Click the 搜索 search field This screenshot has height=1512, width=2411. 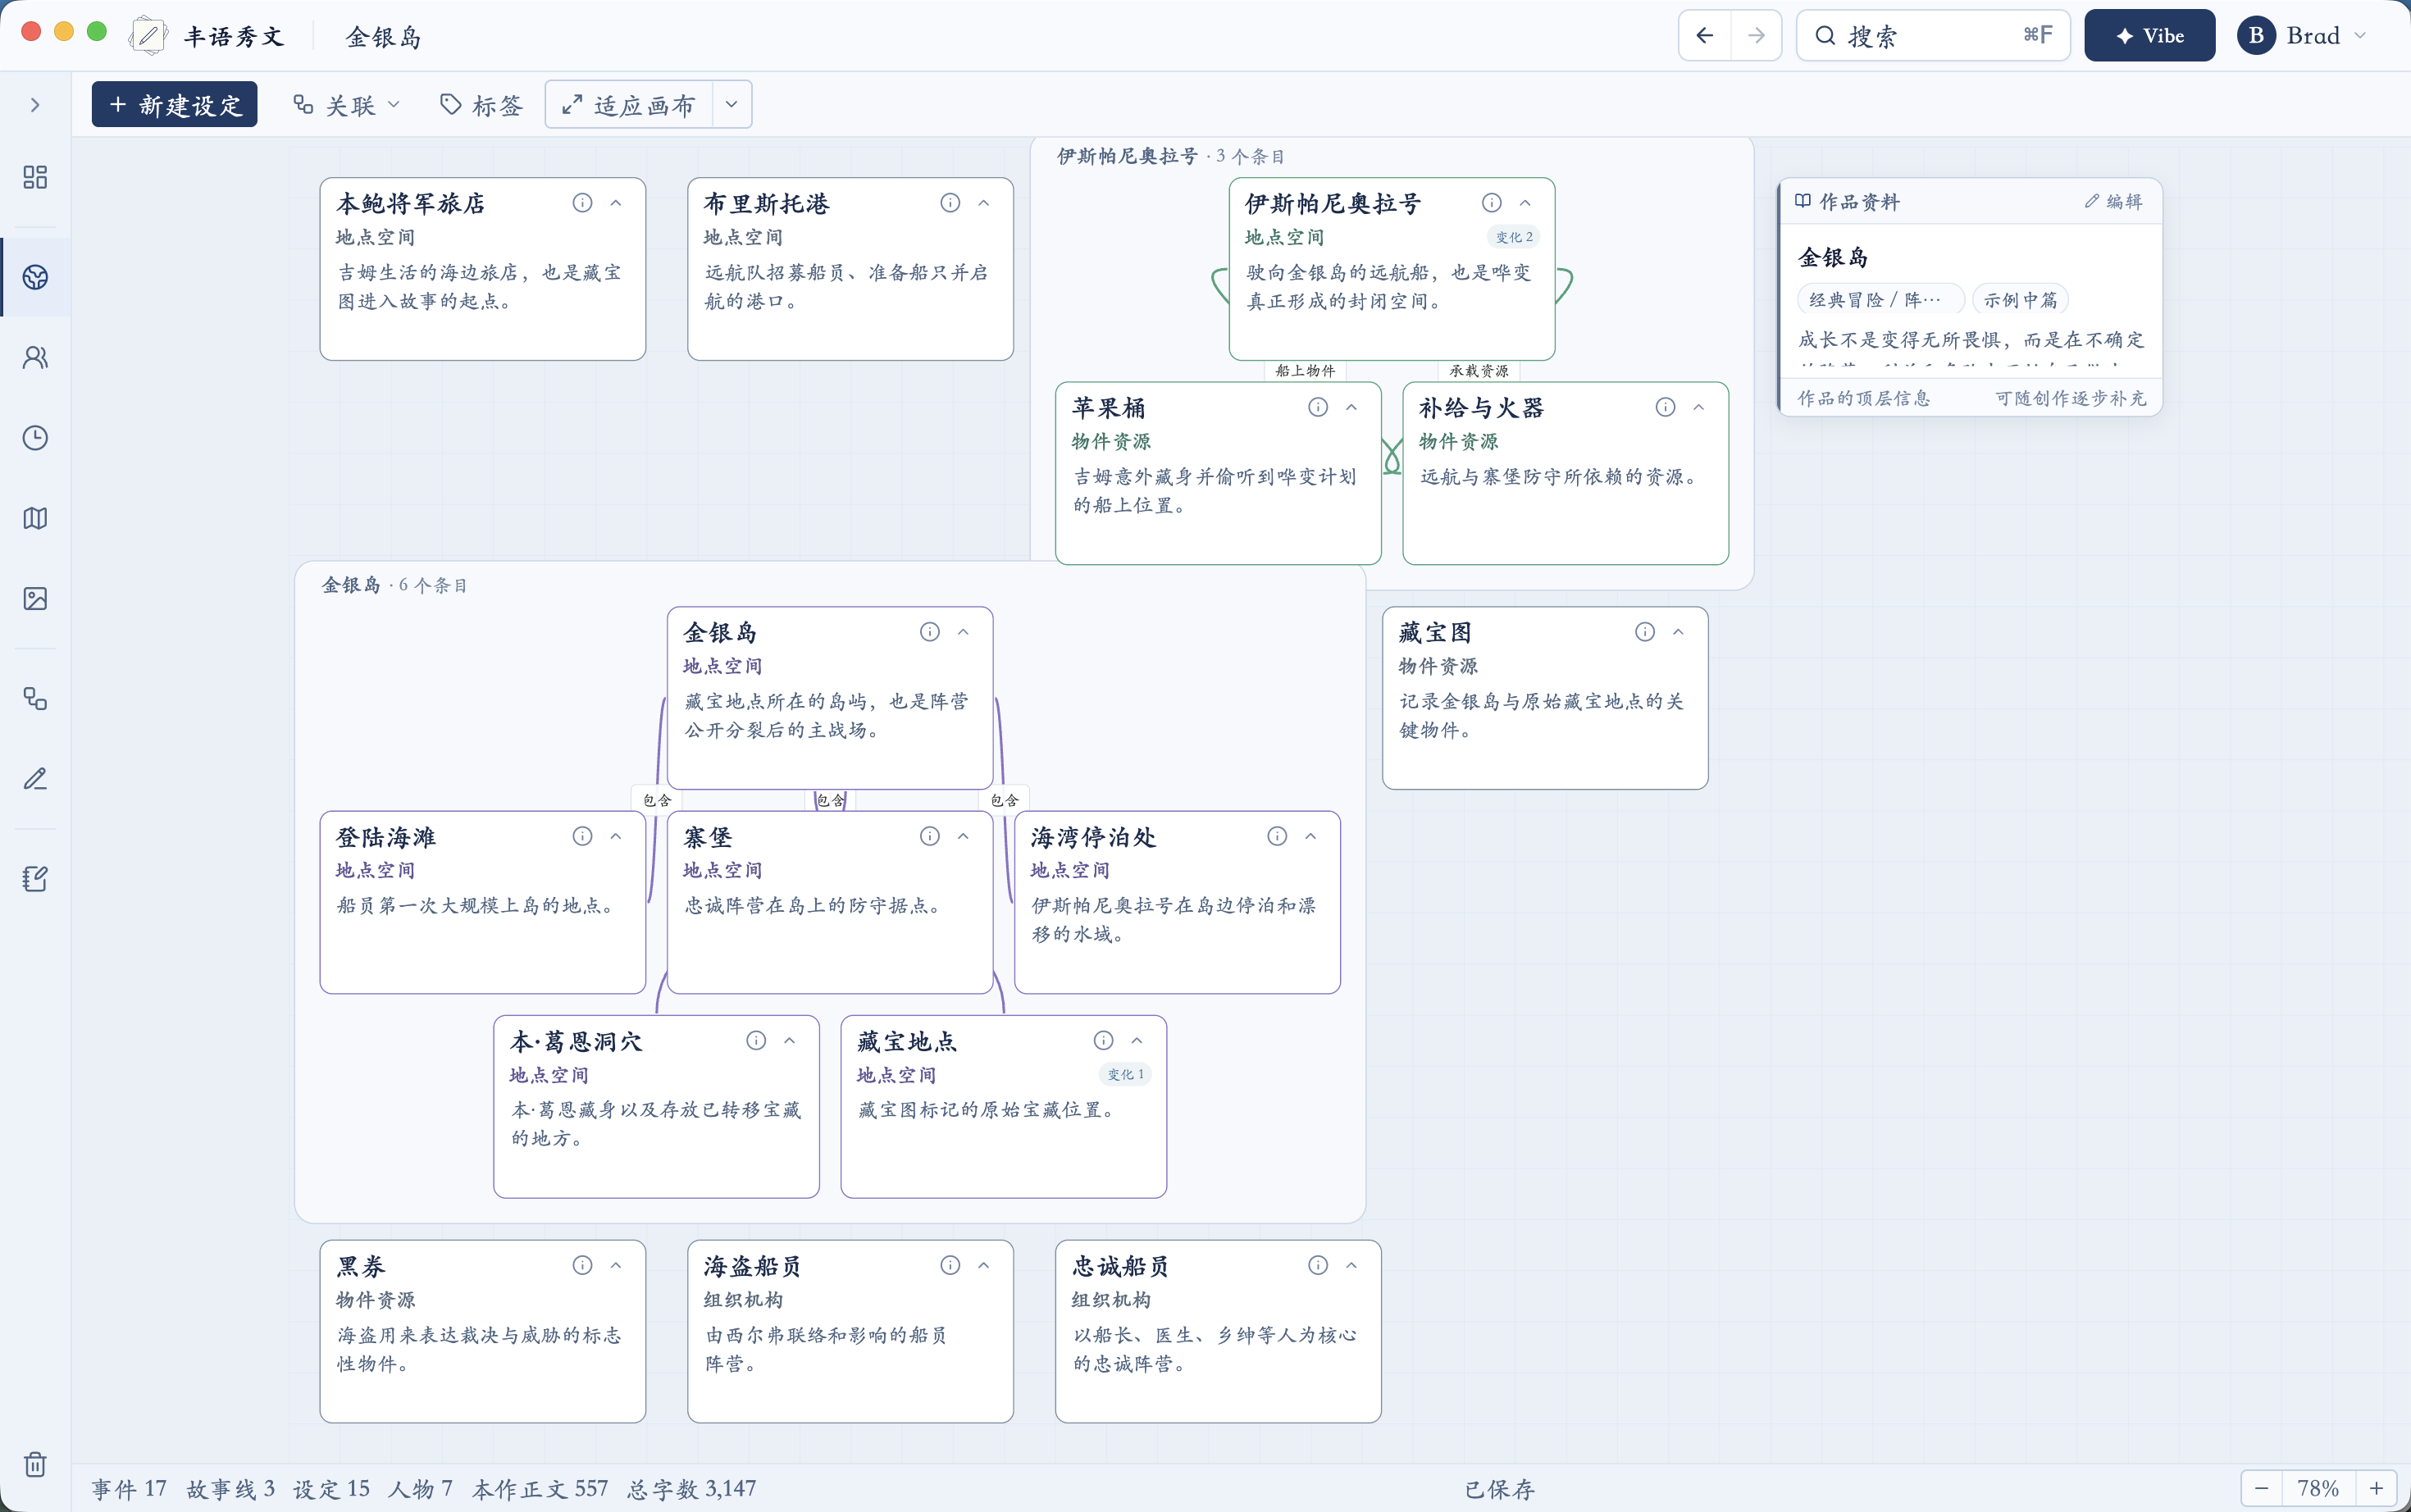(x=1933, y=36)
